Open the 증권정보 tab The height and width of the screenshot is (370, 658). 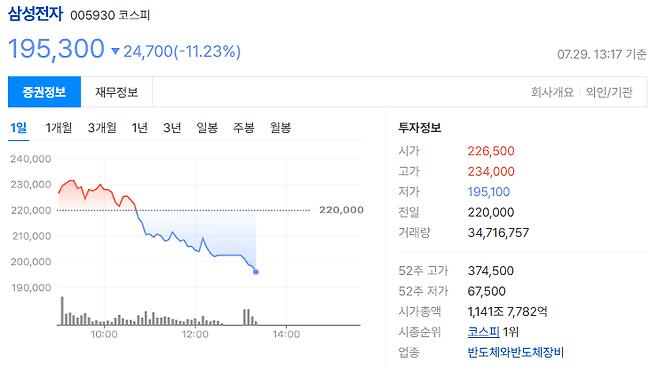(x=44, y=92)
